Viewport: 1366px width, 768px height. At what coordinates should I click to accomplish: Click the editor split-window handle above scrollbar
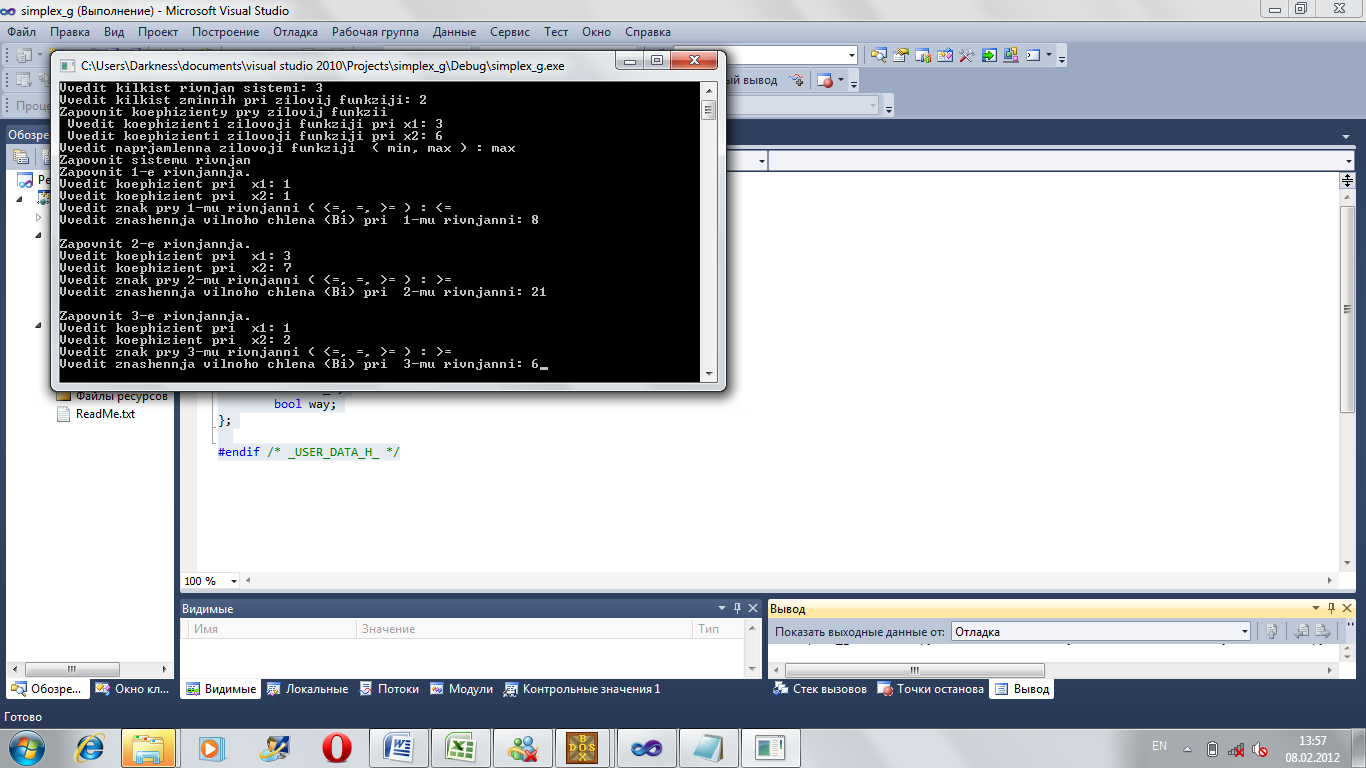[1347, 181]
